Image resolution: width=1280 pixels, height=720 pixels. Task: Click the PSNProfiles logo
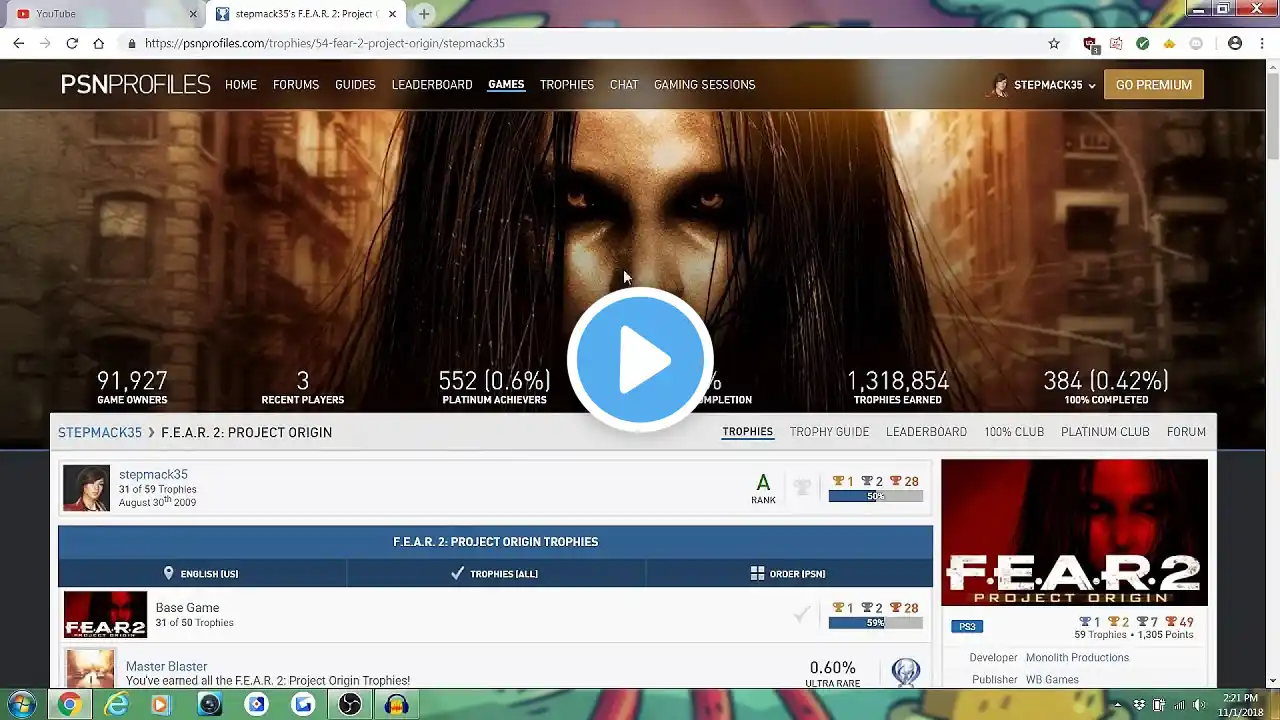click(x=136, y=85)
